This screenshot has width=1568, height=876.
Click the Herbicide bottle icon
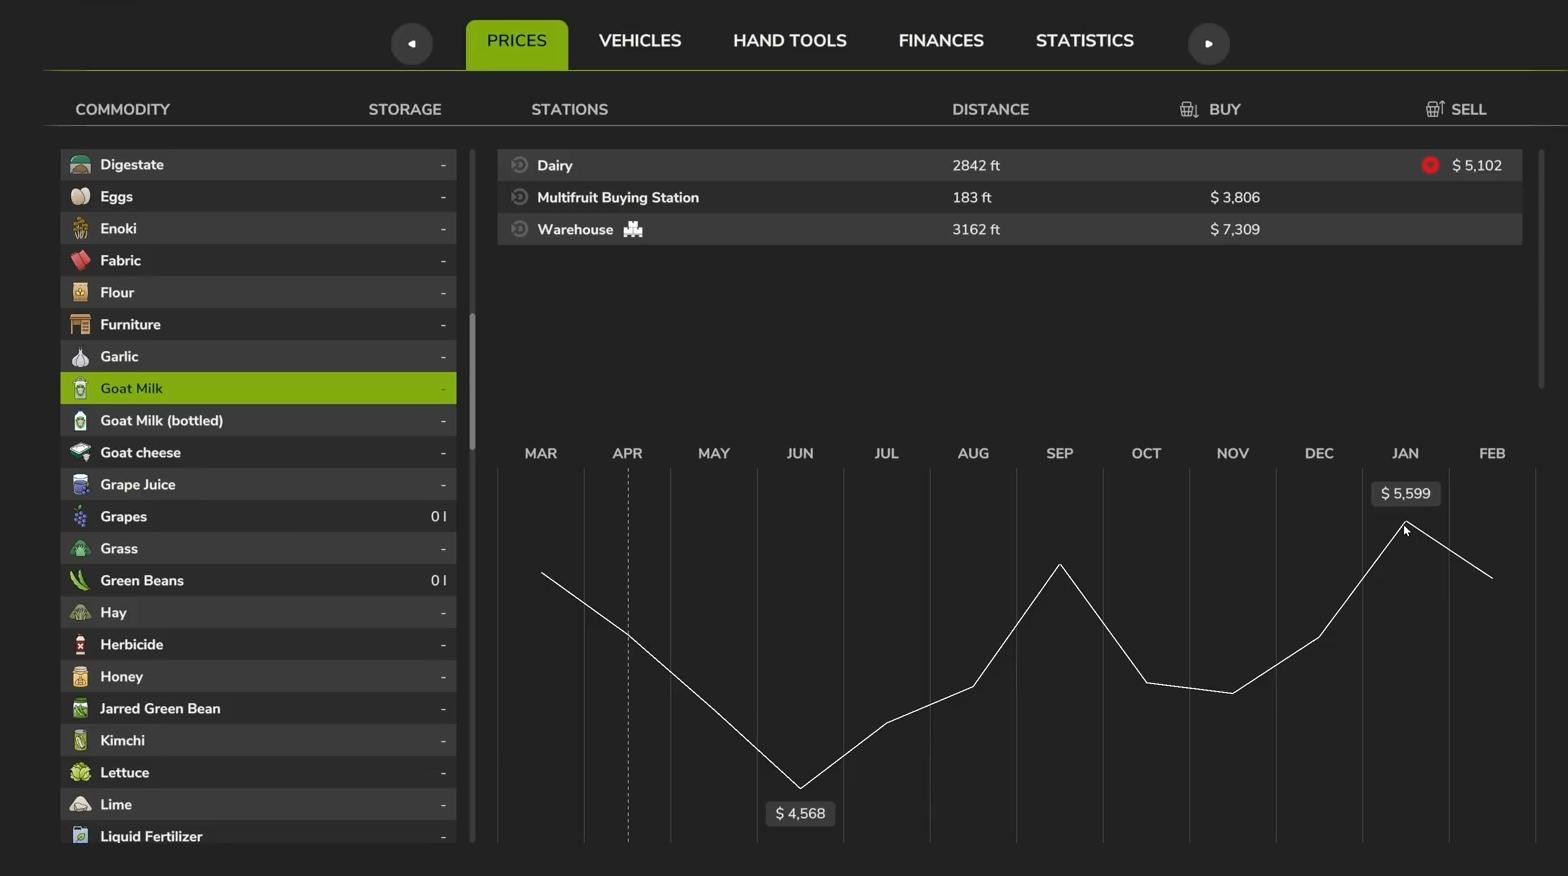pyautogui.click(x=80, y=645)
